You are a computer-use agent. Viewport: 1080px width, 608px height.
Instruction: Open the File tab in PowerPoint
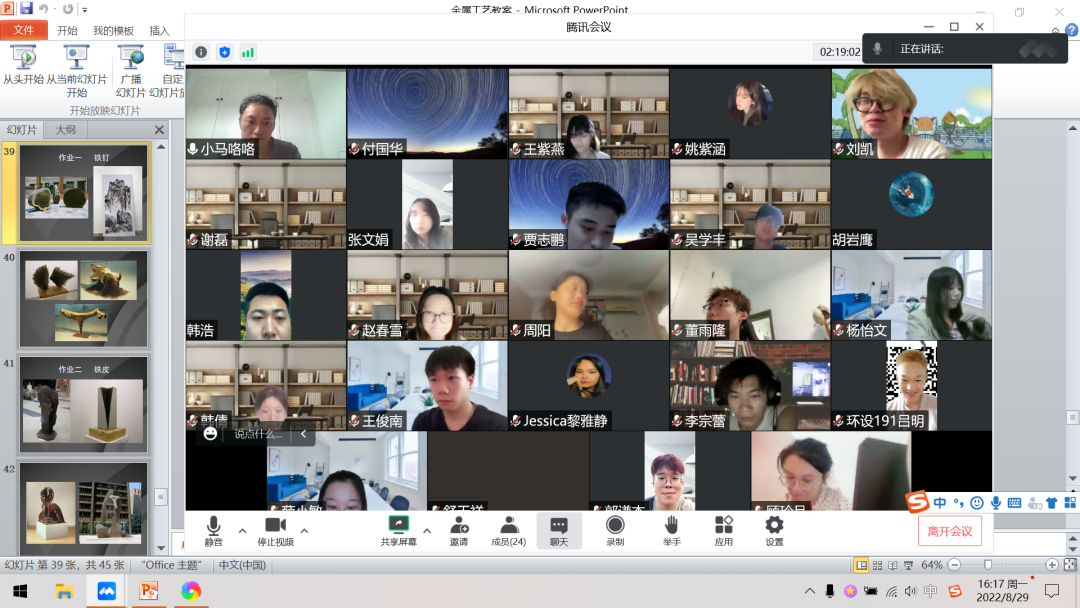pyautogui.click(x=23, y=30)
